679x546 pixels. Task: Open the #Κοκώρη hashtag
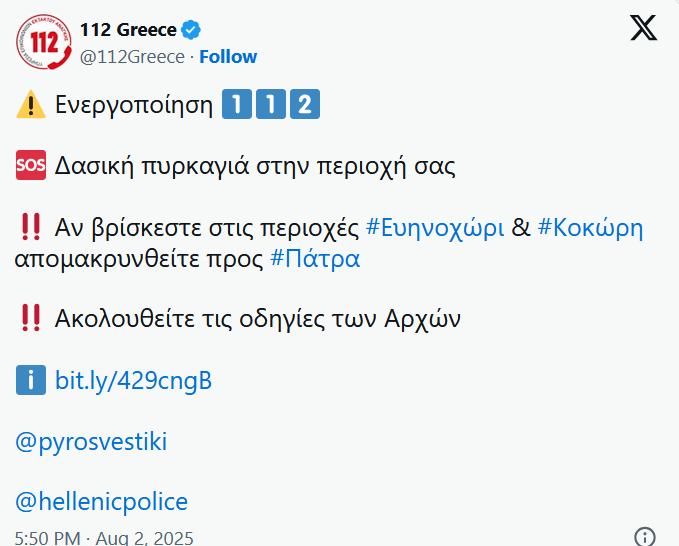(590, 228)
